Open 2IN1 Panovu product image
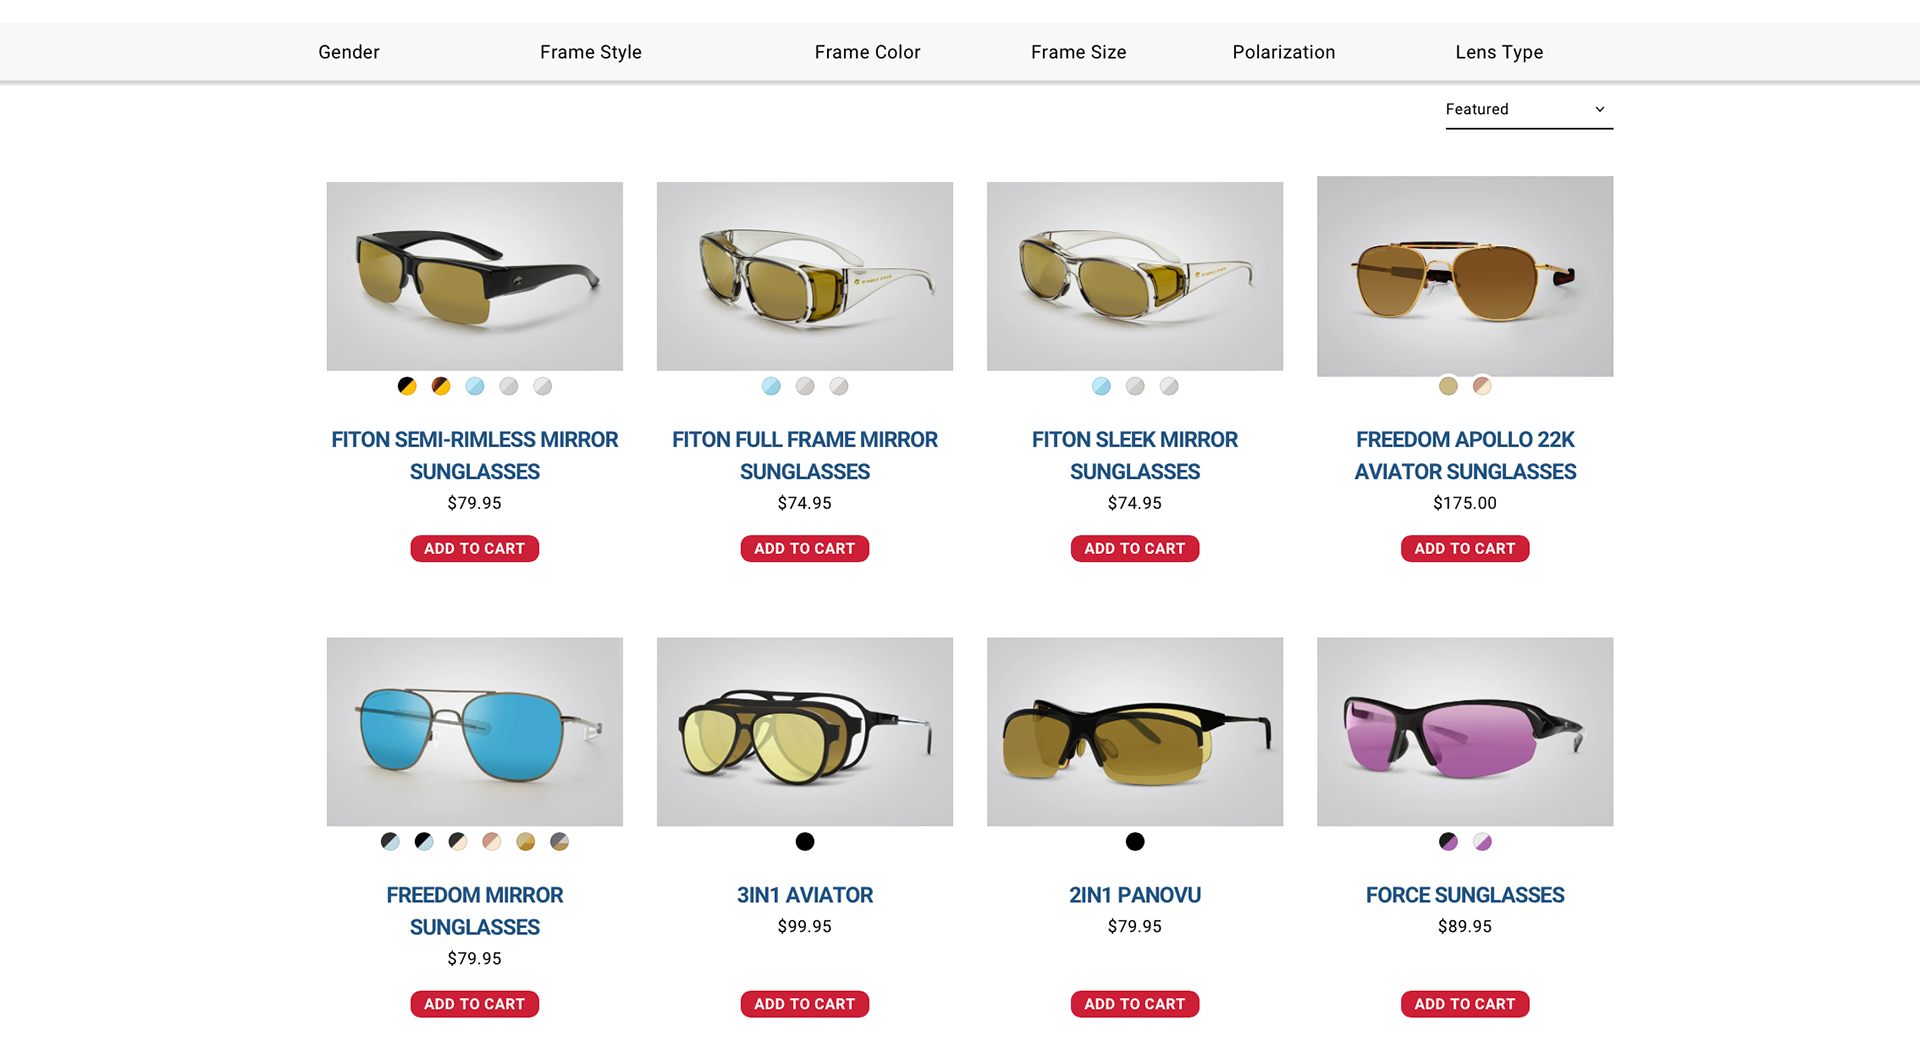The height and width of the screenshot is (1060, 1920). 1135,732
